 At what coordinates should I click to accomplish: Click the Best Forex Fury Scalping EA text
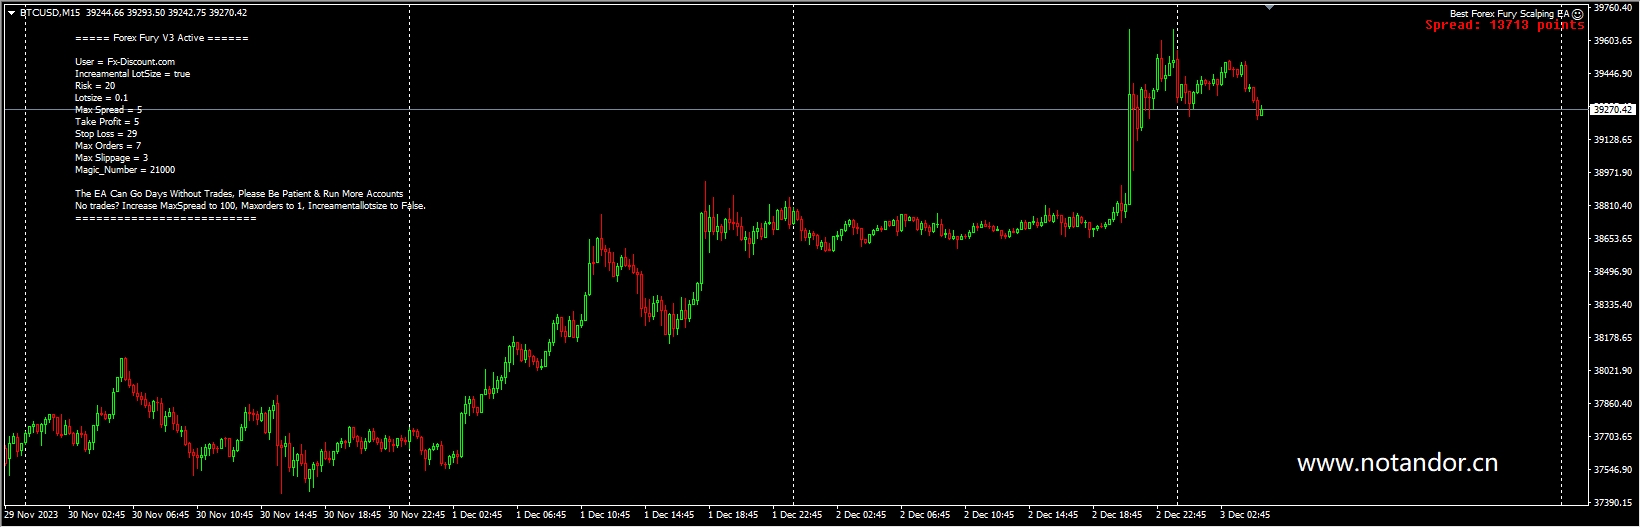[x=1509, y=14]
